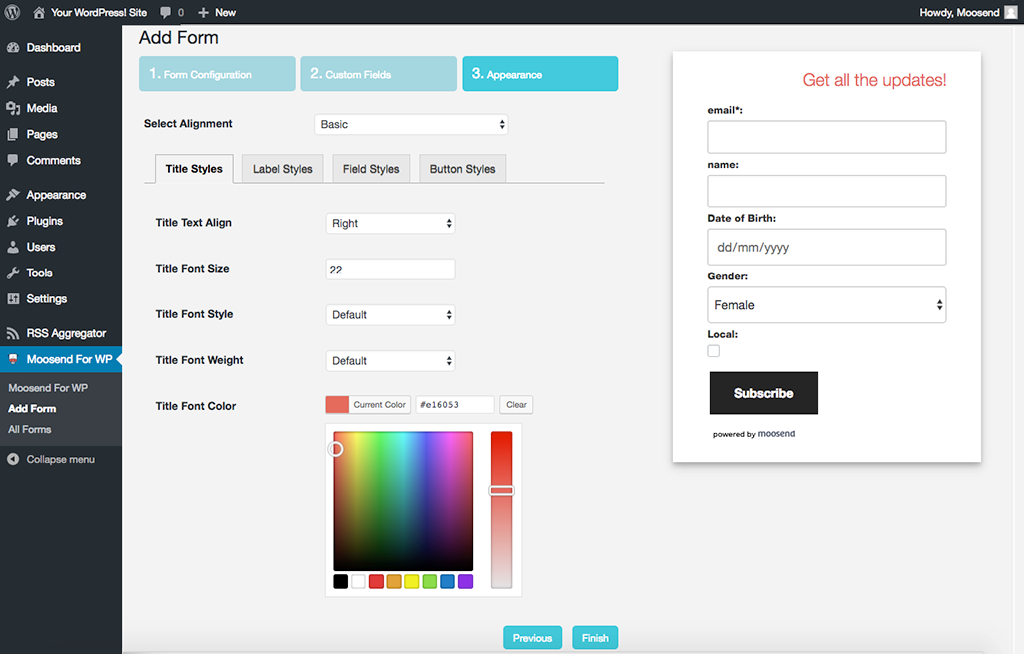Click the Previous button
Viewport: 1024px width, 654px height.
532,638
